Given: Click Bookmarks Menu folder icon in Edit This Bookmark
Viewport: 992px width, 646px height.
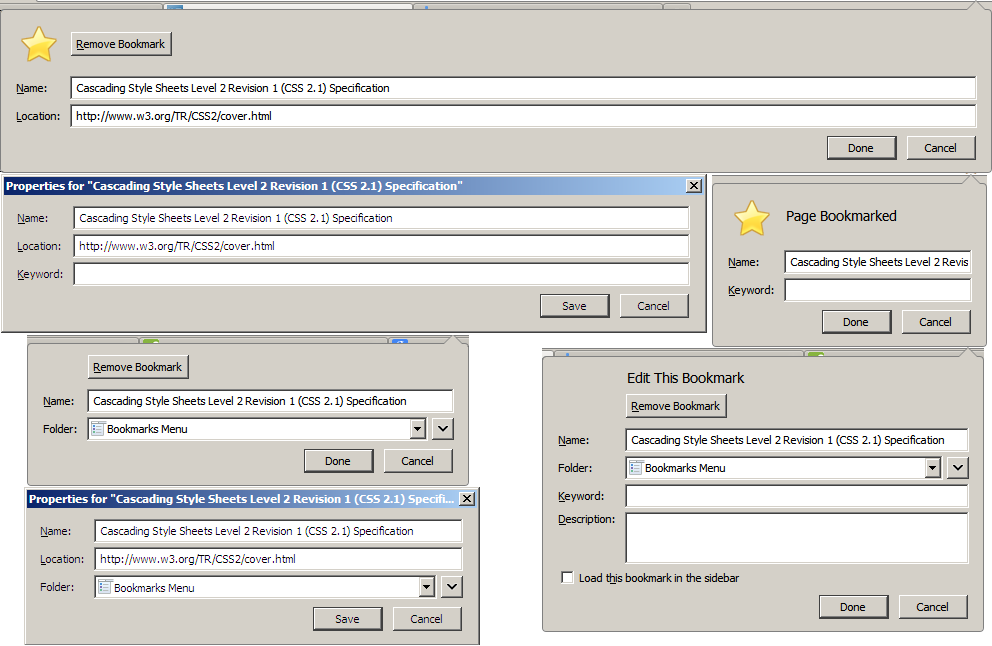Looking at the screenshot, I should 636,468.
